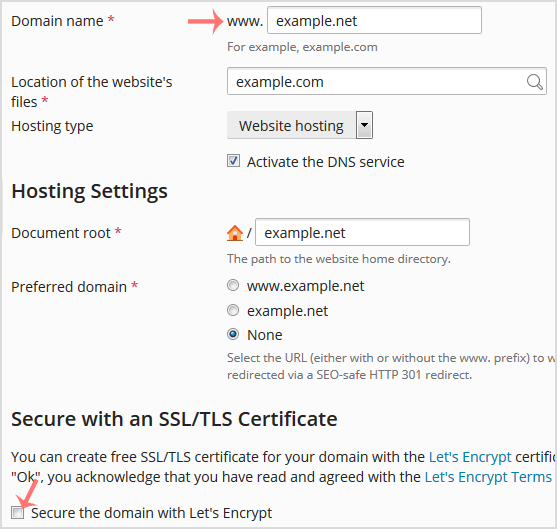Image resolution: width=557 pixels, height=529 pixels.
Task: Enable Secure the domain with Let's Encrypt
Action: 17,513
